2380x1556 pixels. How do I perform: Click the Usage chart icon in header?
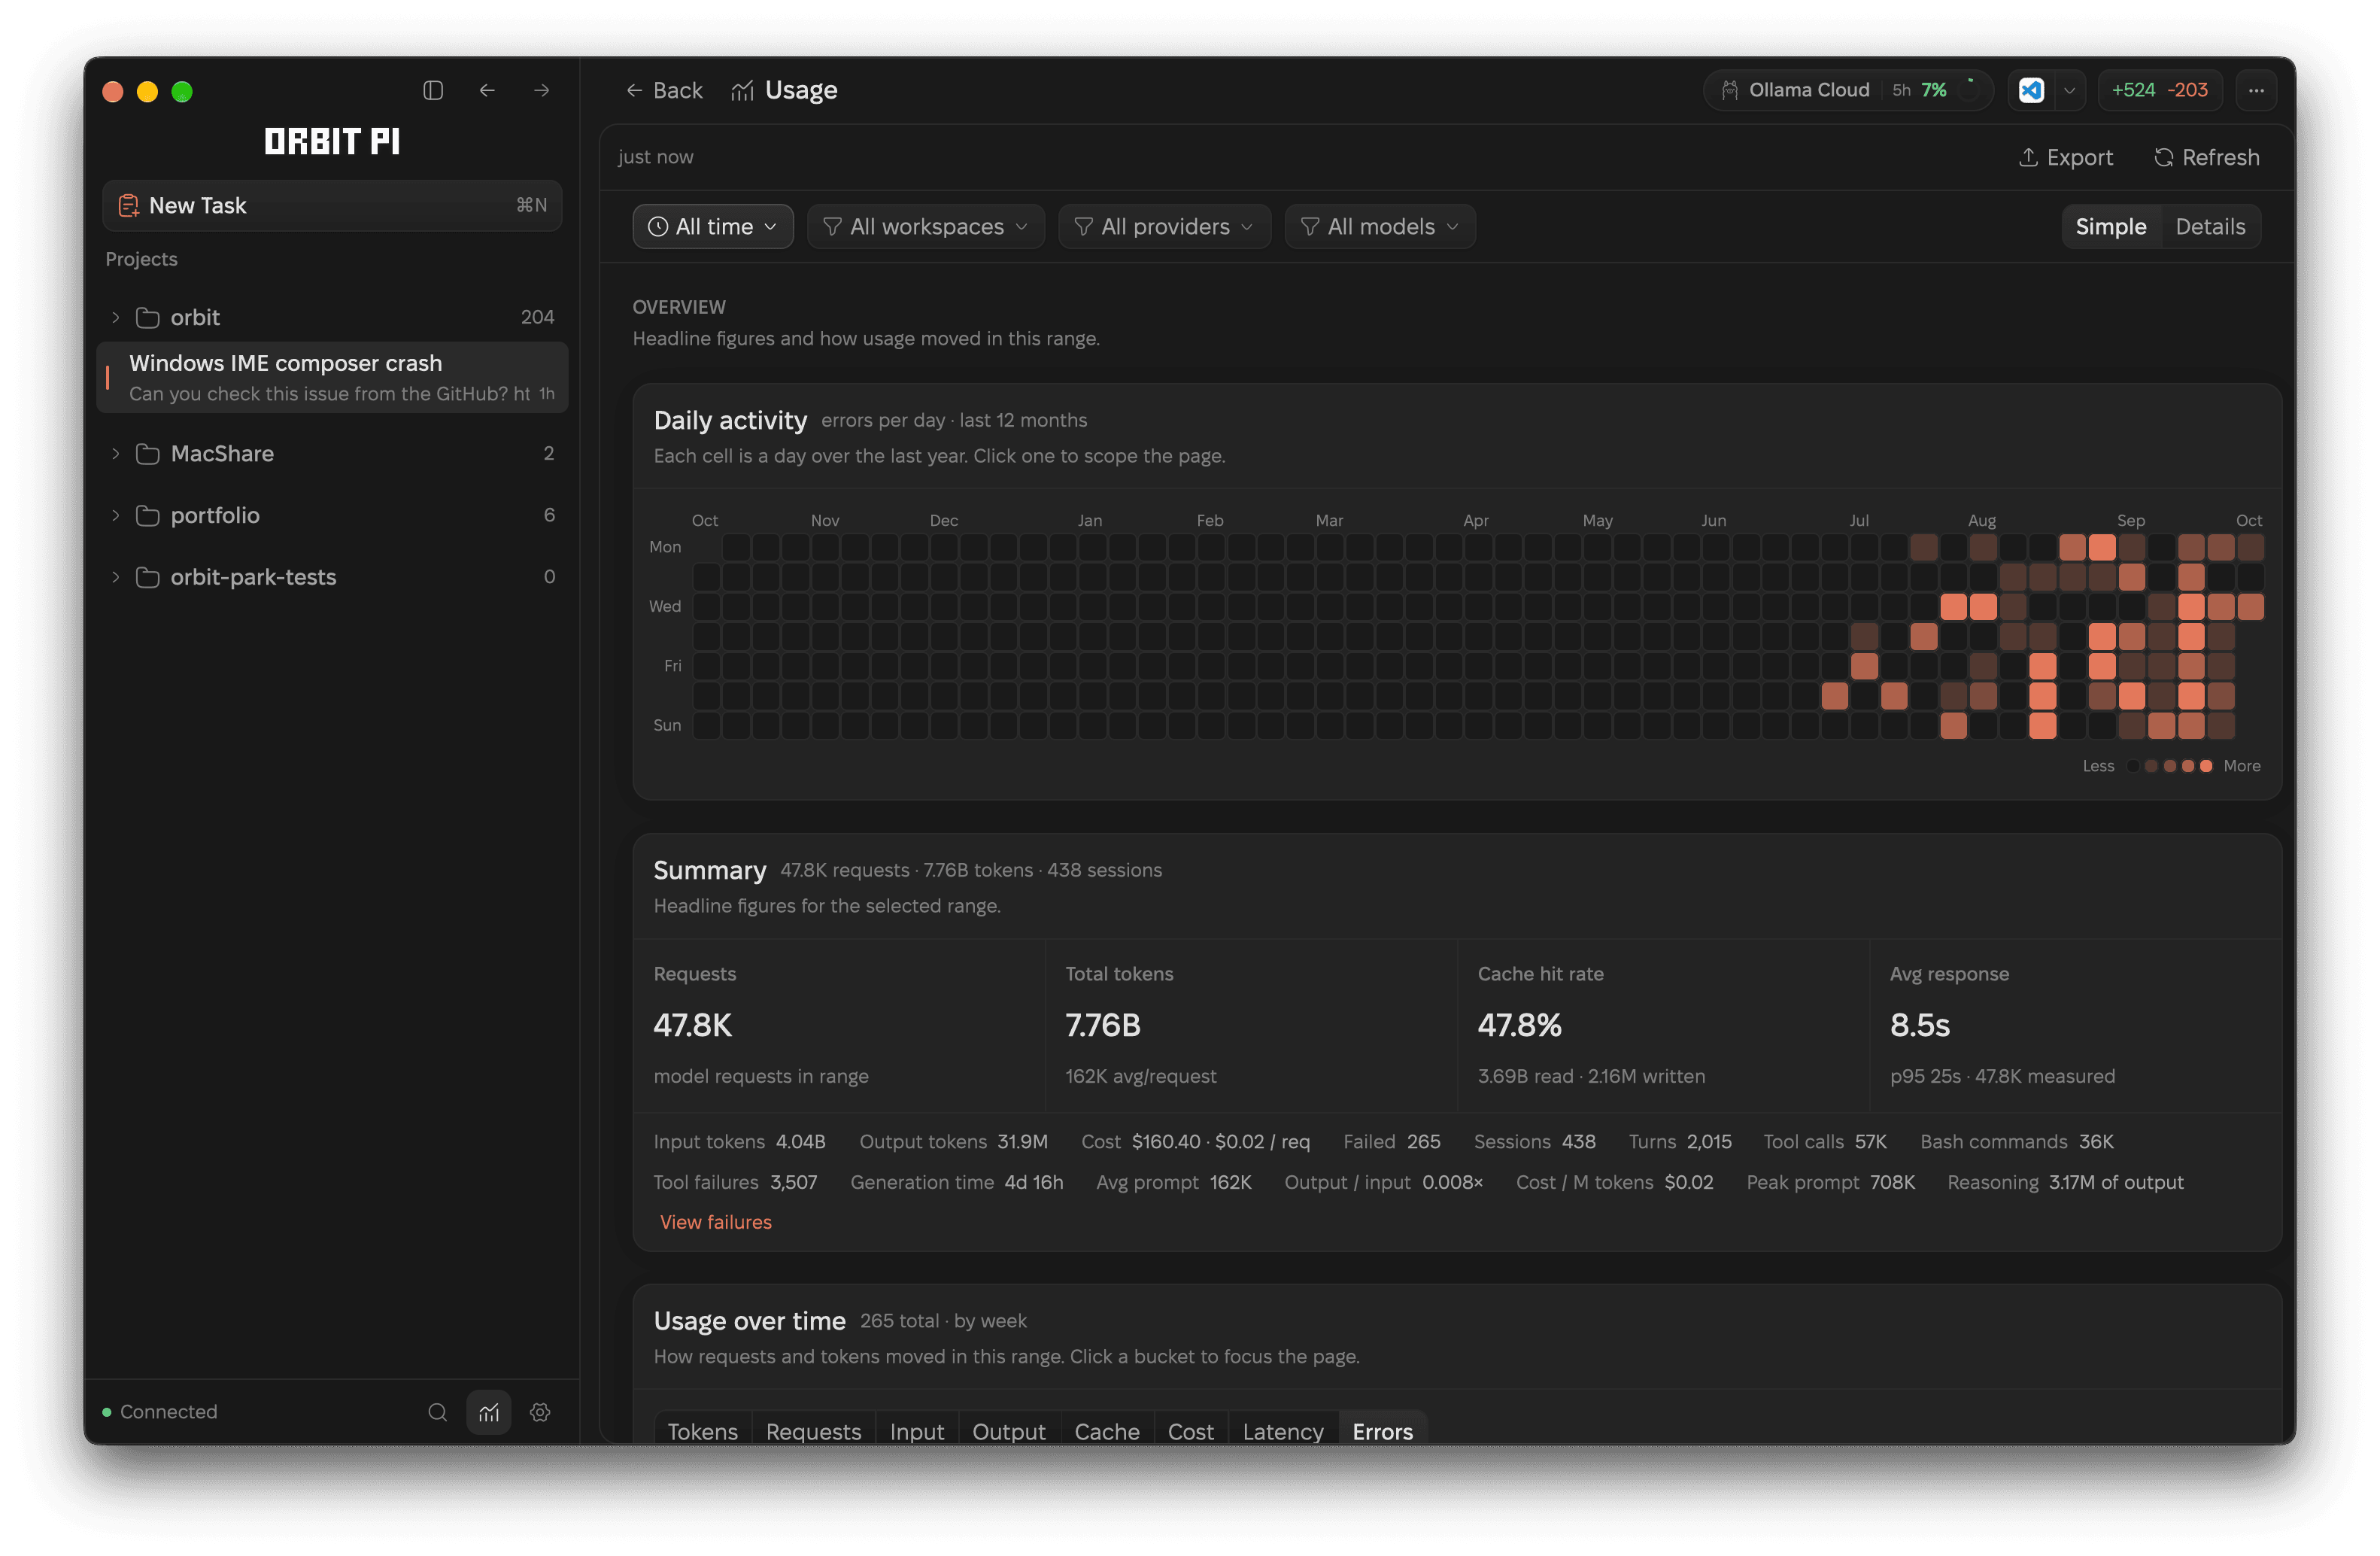[742, 90]
